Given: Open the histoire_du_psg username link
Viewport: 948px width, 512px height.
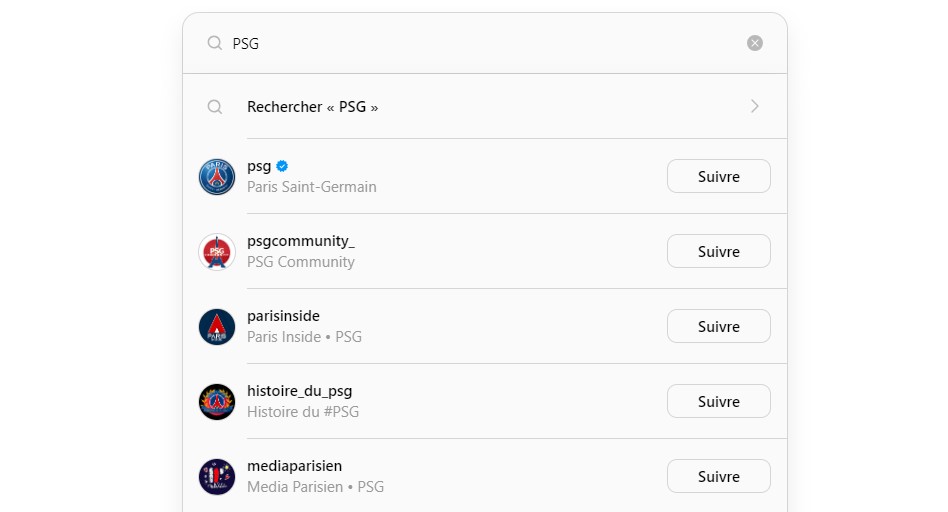Looking at the screenshot, I should coord(299,391).
